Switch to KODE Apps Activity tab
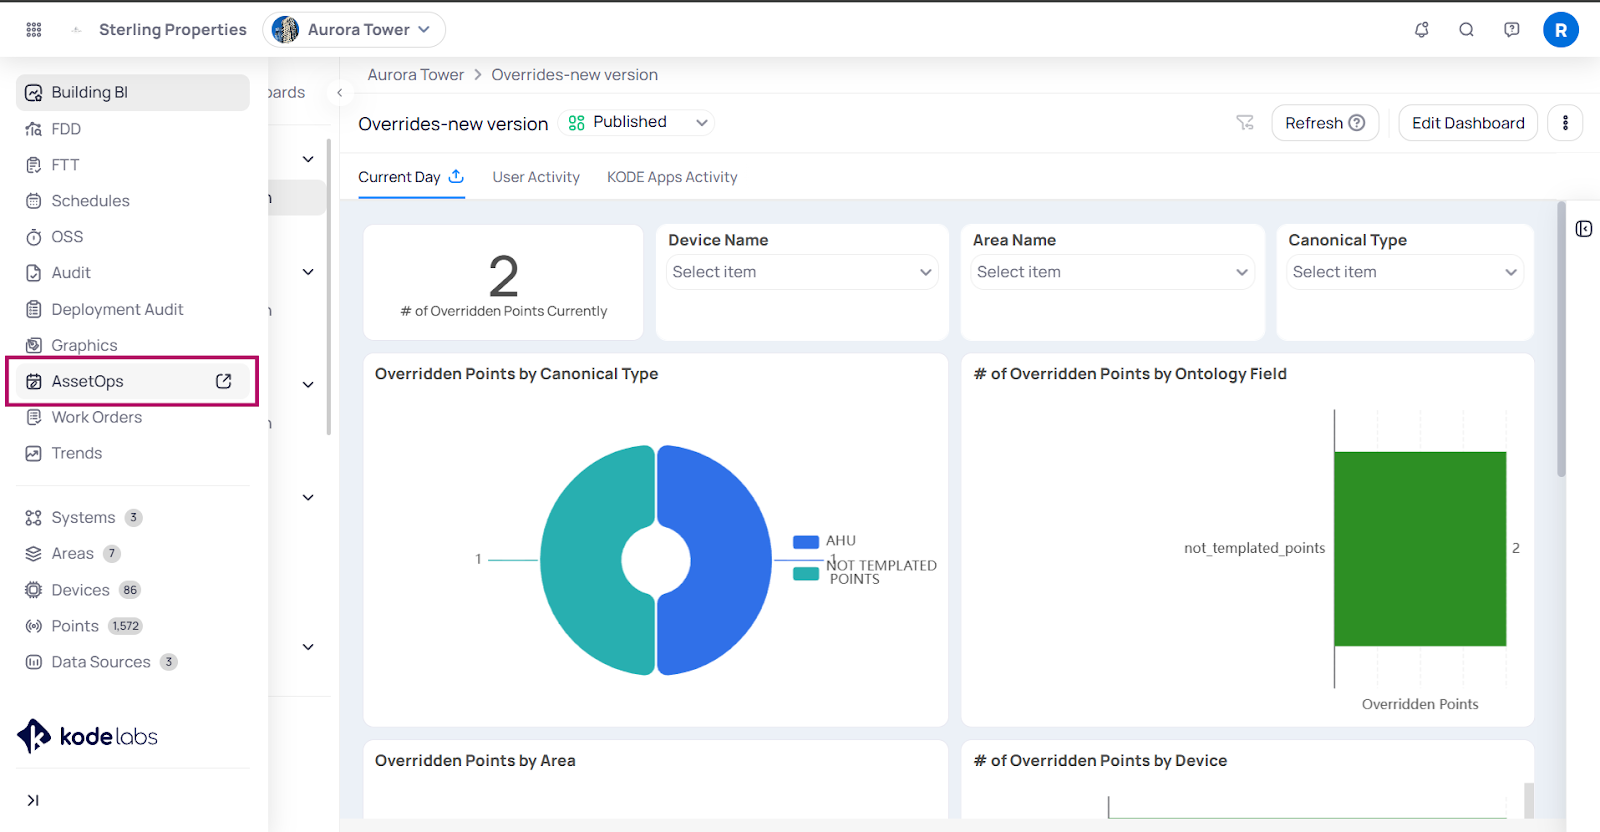The width and height of the screenshot is (1600, 832). pos(672,177)
